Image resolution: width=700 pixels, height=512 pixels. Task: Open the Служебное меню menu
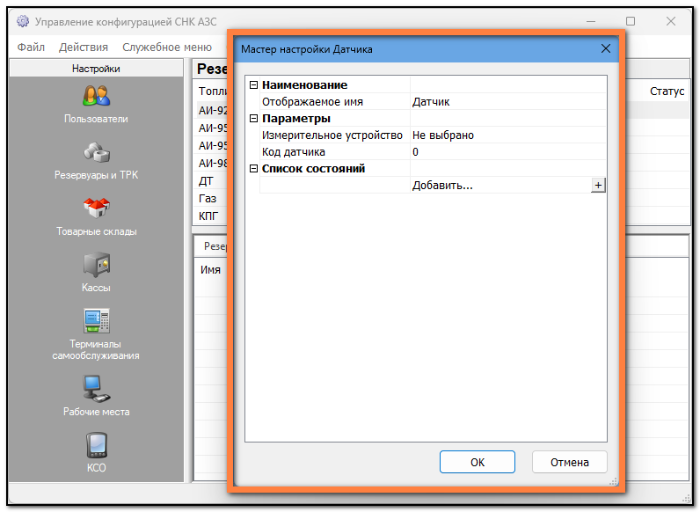coord(167,47)
